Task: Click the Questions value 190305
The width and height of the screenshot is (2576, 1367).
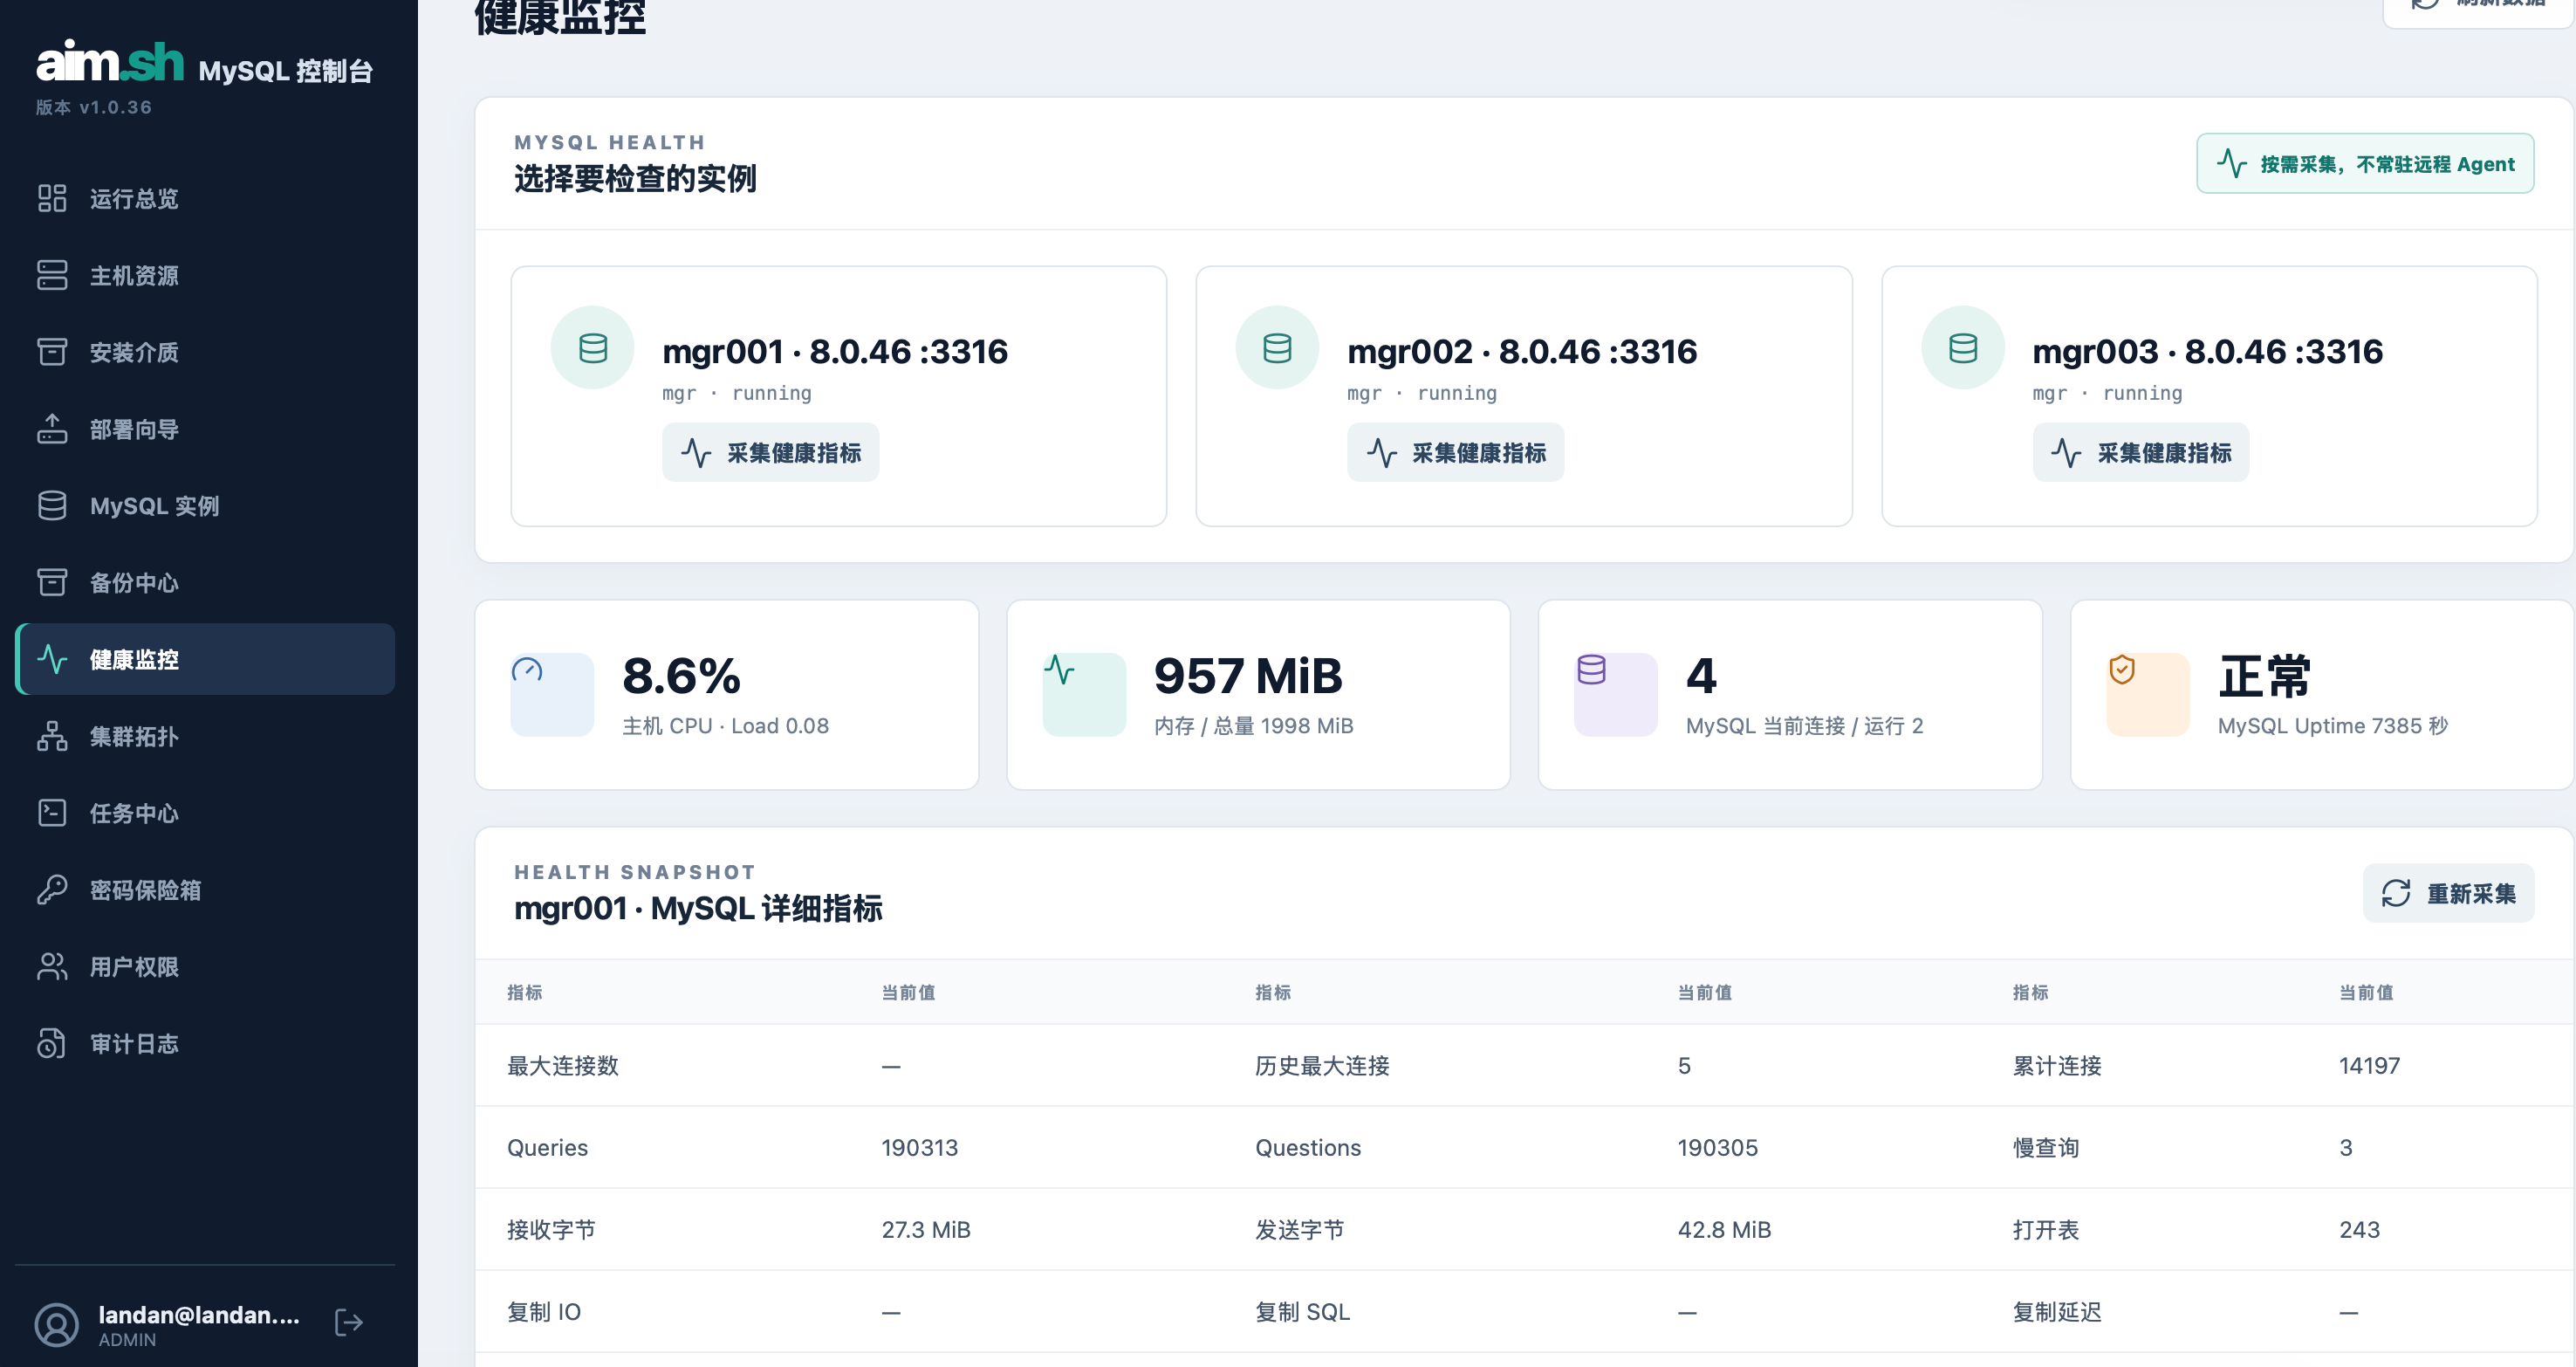Action: click(x=1718, y=1148)
